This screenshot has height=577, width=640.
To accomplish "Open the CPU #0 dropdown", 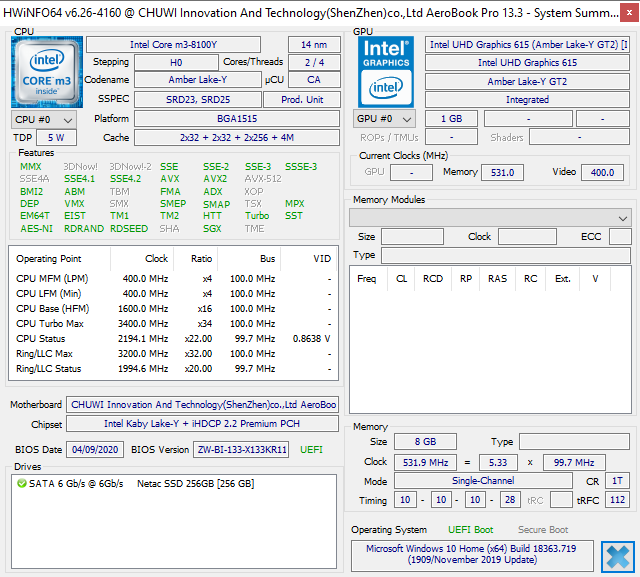I will pos(44,120).
